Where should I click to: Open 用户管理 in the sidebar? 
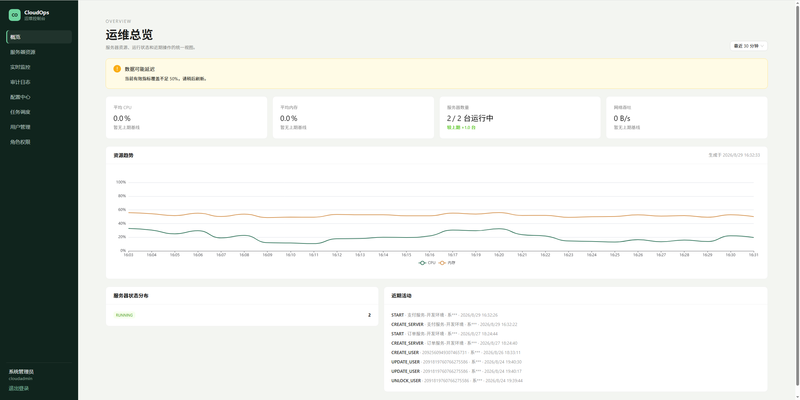click(39, 127)
